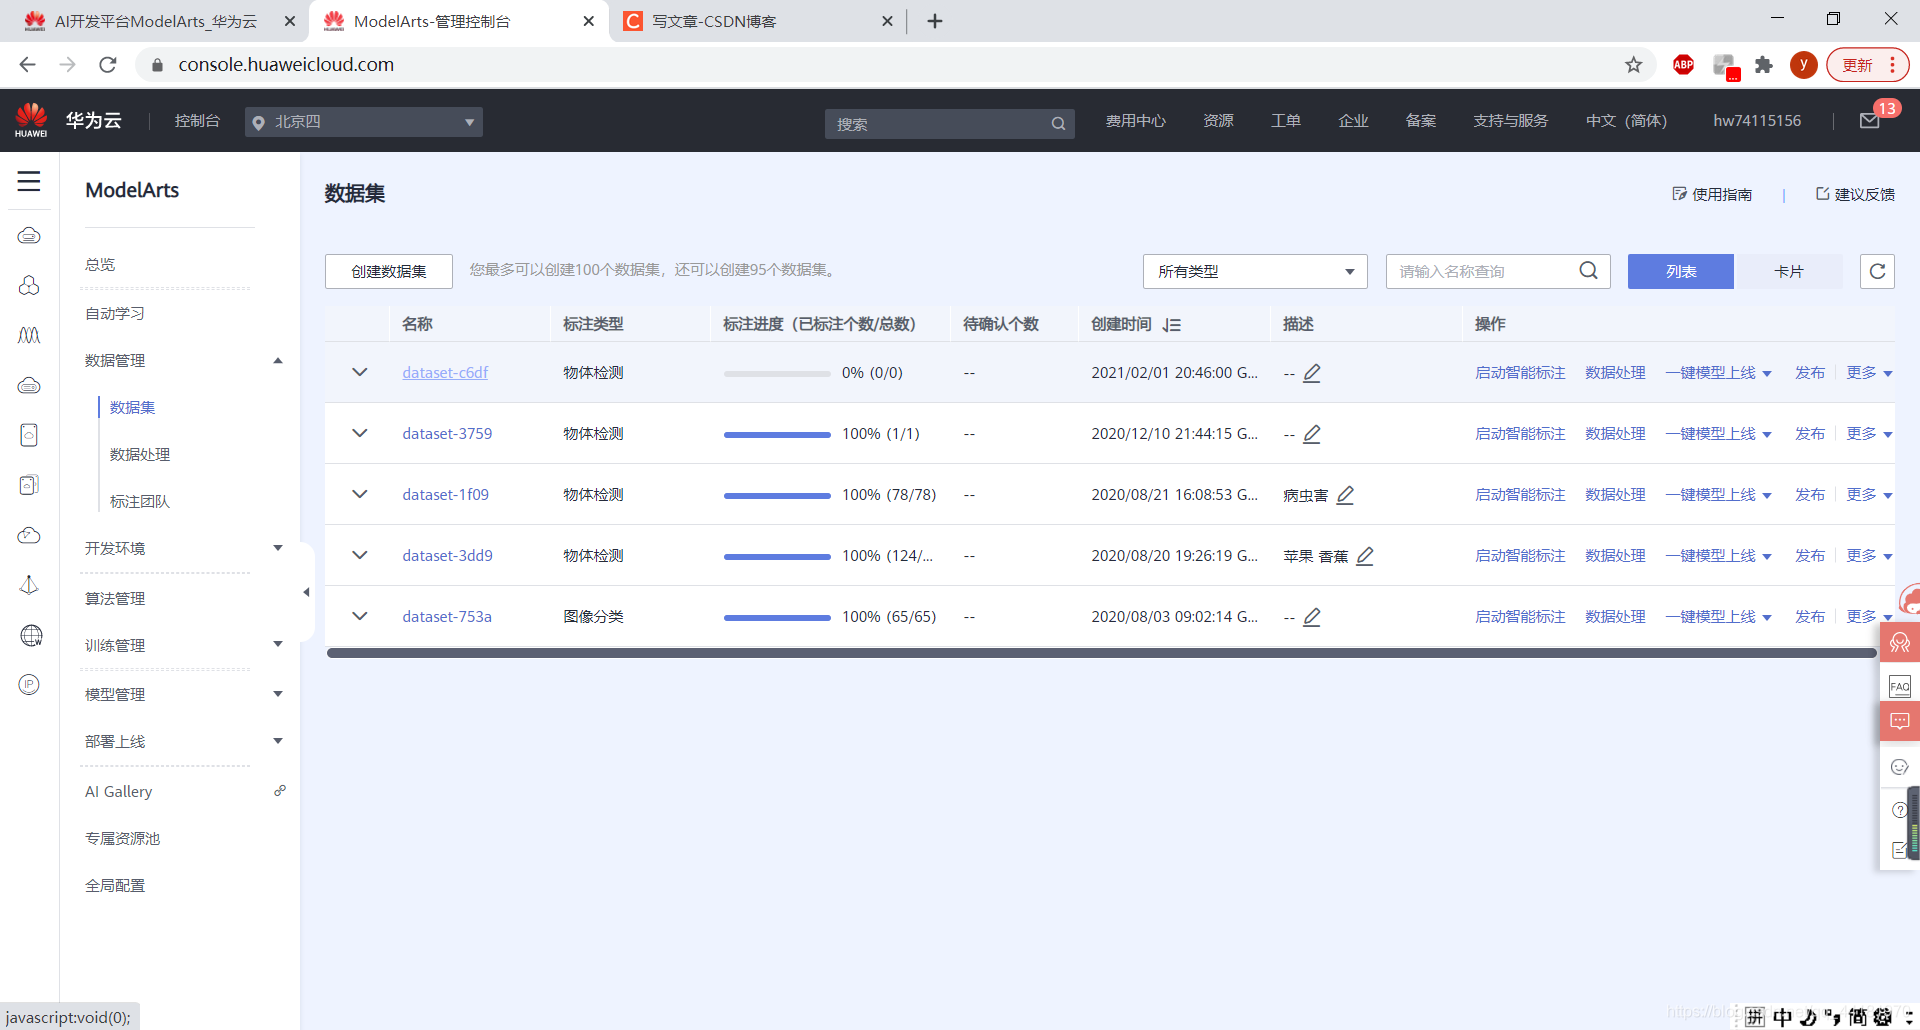The height and width of the screenshot is (1030, 1920).
Task: Select 数据处理 in the sidebar
Action: click(140, 454)
